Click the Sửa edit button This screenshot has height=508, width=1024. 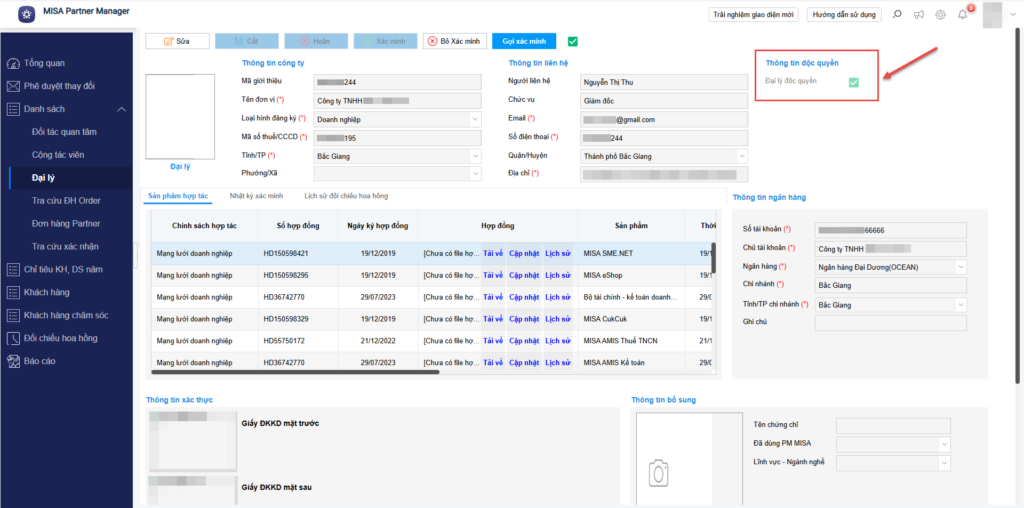pyautogui.click(x=178, y=41)
